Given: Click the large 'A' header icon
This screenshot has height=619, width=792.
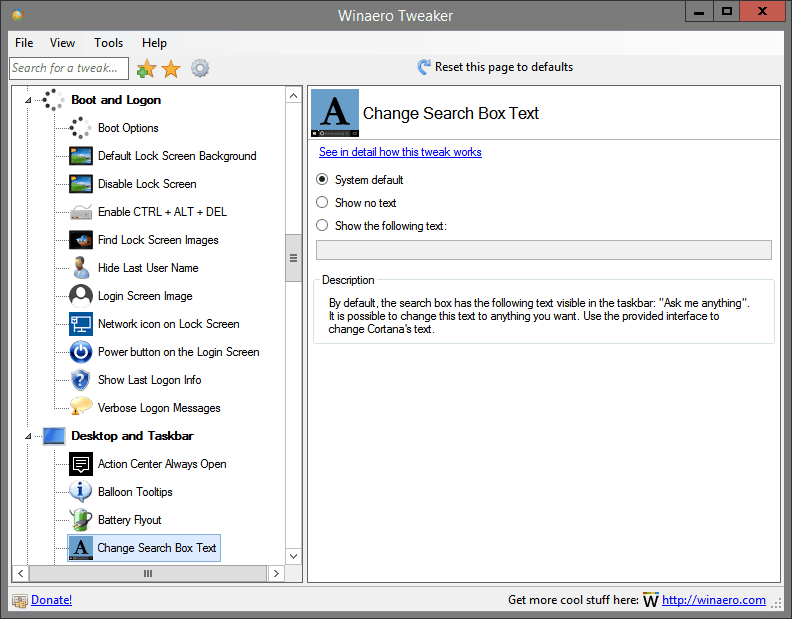Looking at the screenshot, I should [x=335, y=113].
